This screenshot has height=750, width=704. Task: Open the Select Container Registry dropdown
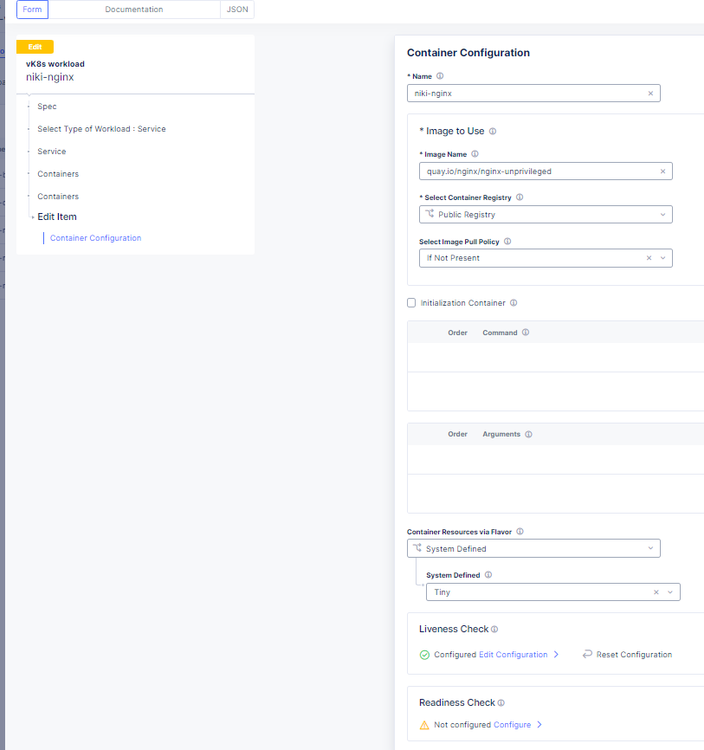pos(545,214)
